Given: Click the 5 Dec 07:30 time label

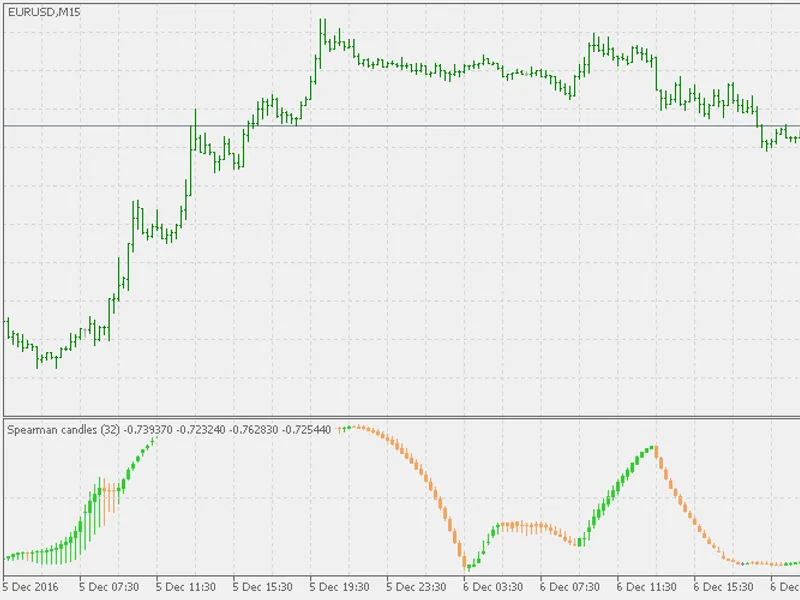Looking at the screenshot, I should coord(109,587).
